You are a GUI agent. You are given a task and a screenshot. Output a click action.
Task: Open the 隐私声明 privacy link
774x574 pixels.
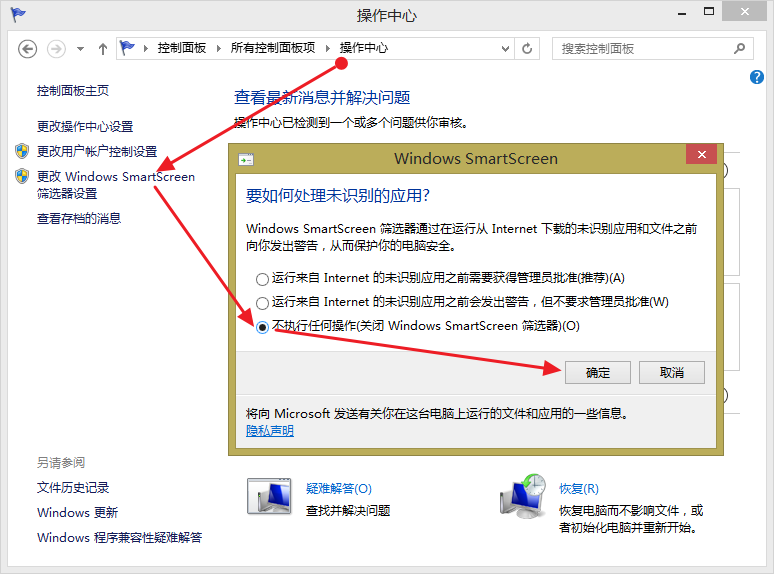coord(270,431)
